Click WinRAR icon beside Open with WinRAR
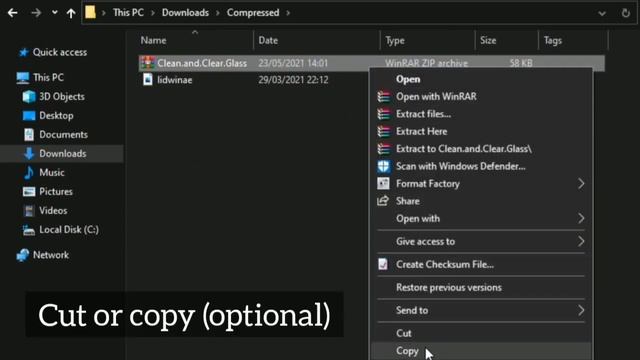 pos(383,97)
